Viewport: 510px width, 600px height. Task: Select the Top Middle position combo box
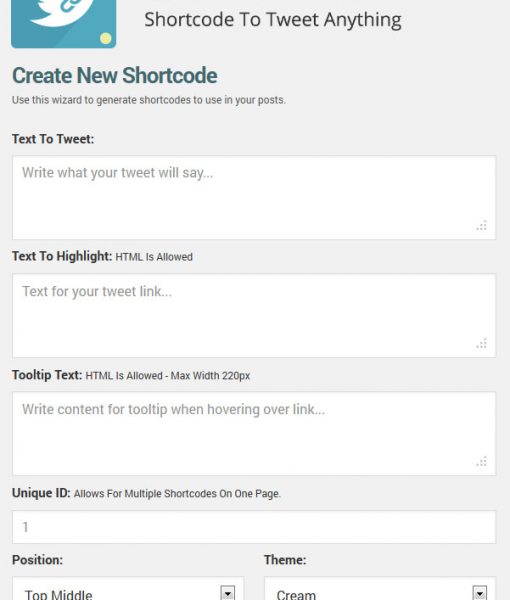(128, 589)
